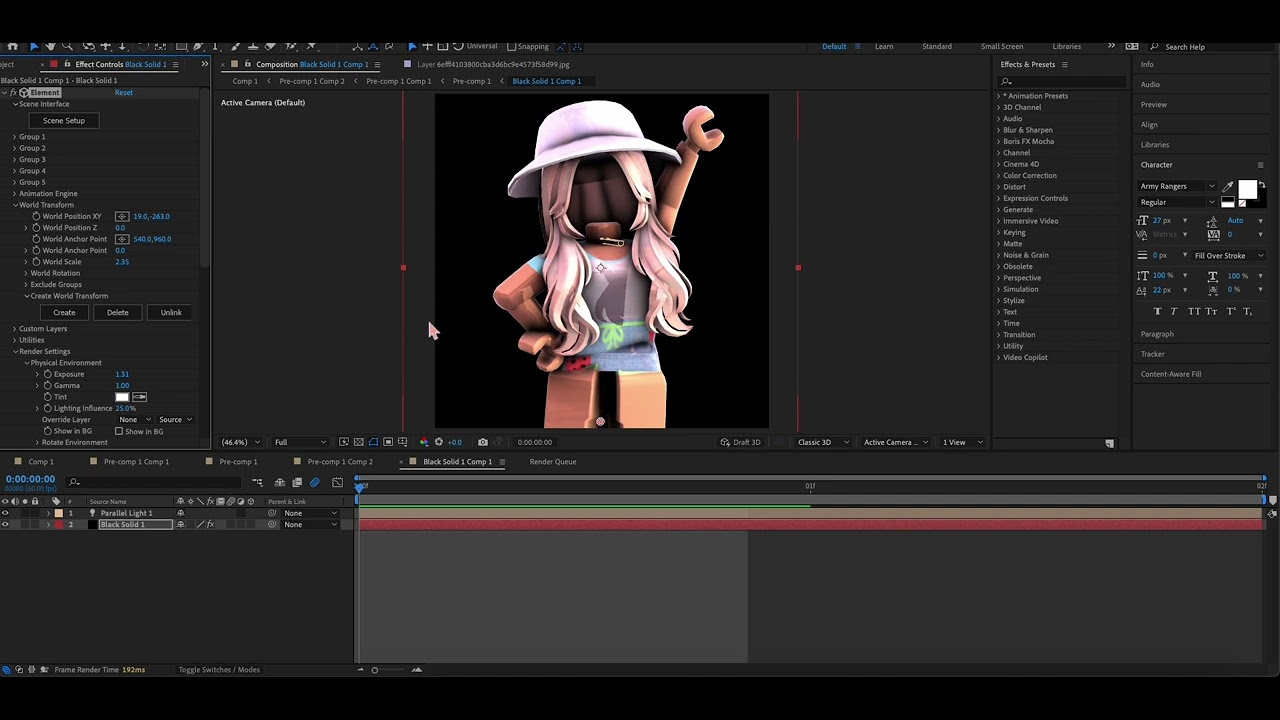Click the Small Caps Tt button

click(1211, 311)
